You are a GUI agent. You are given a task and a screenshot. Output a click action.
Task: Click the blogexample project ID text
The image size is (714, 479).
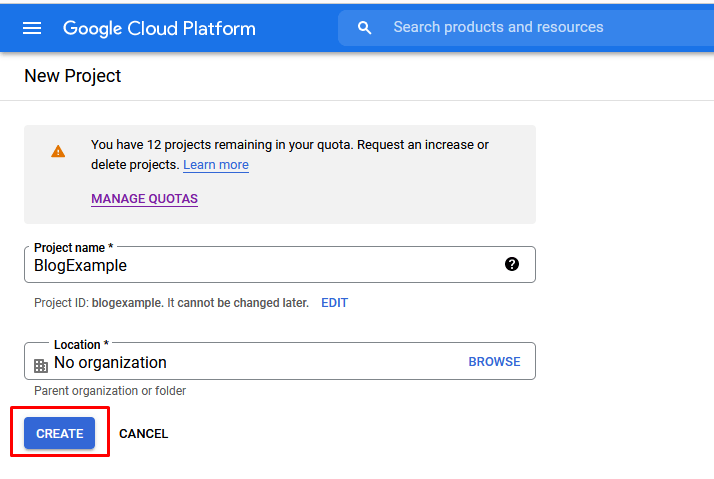[x=127, y=303]
